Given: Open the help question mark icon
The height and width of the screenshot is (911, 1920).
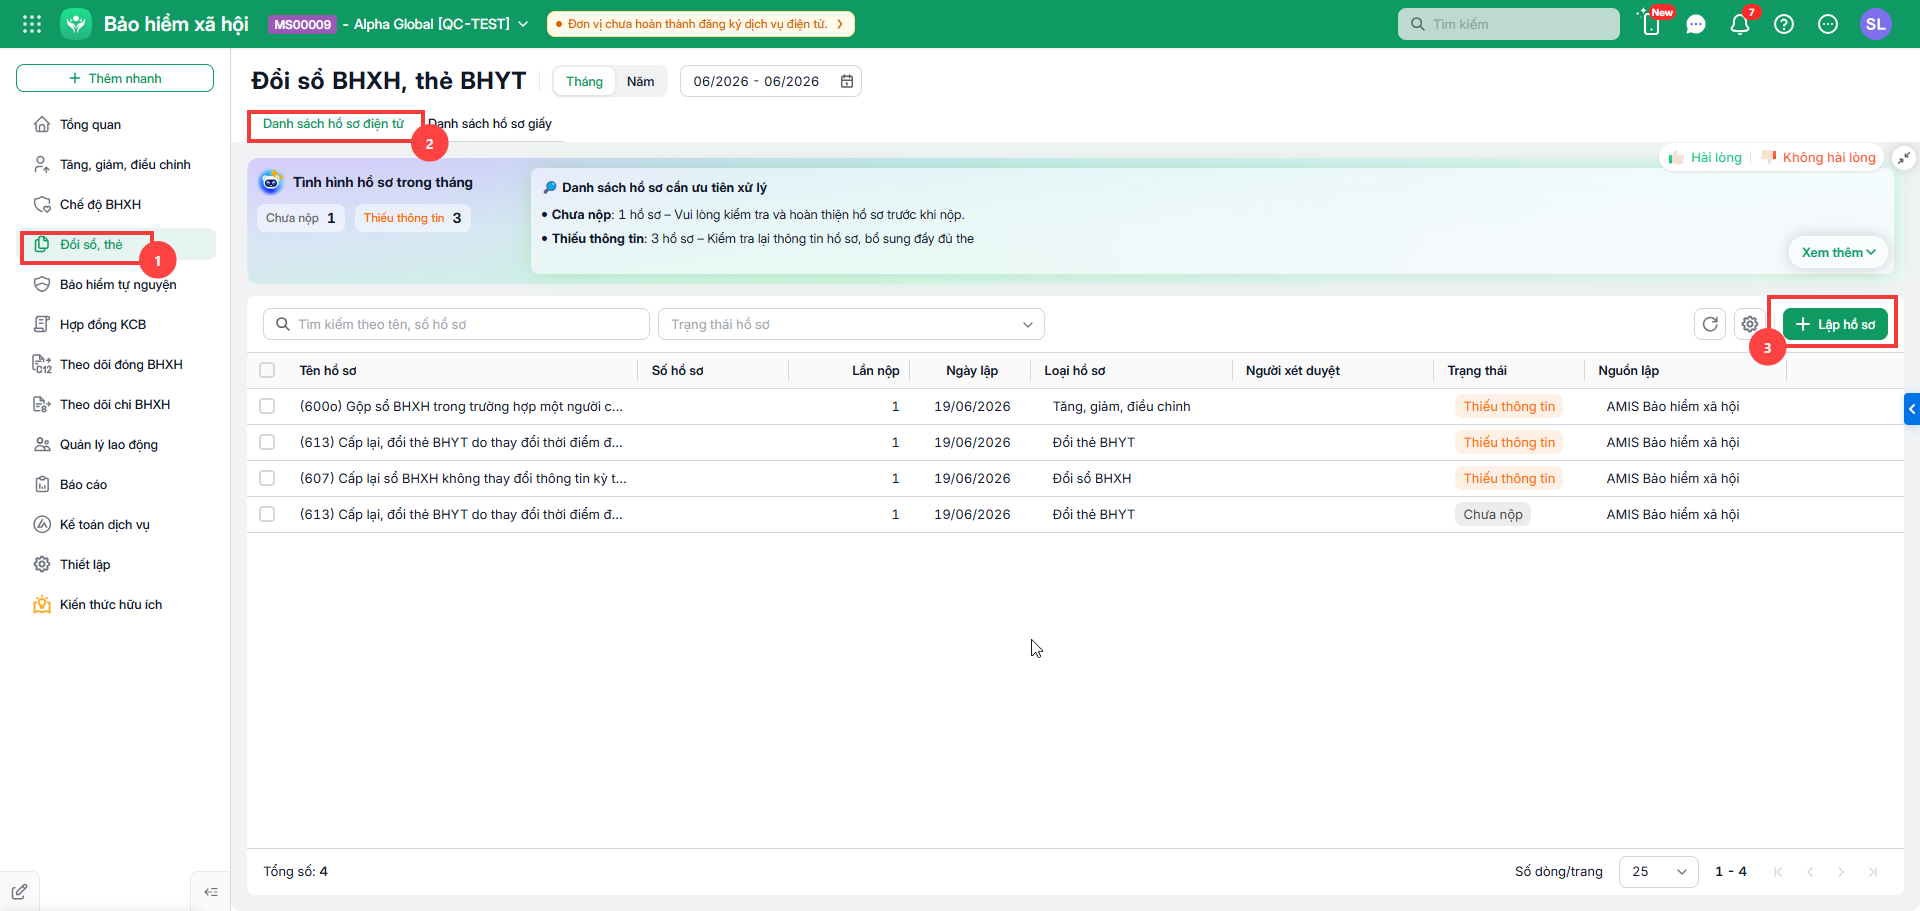Looking at the screenshot, I should tap(1784, 24).
